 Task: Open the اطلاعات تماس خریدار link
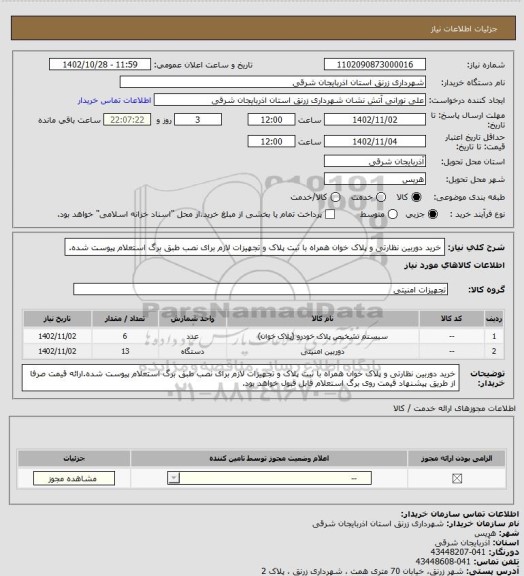pos(114,100)
